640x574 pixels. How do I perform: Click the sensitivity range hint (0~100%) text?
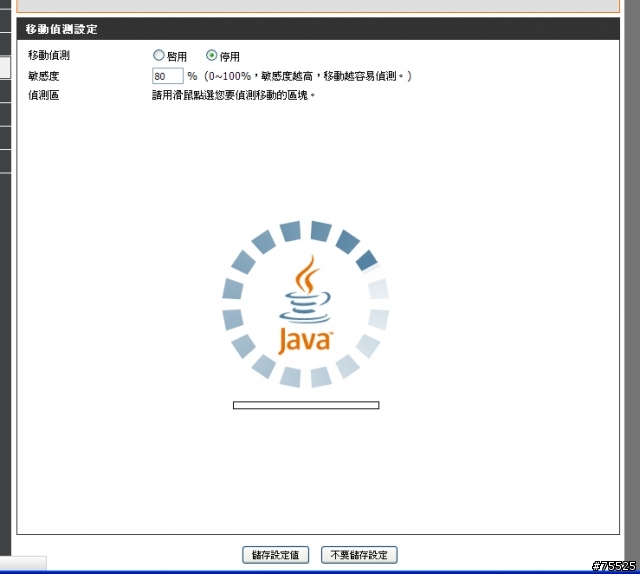point(308,76)
